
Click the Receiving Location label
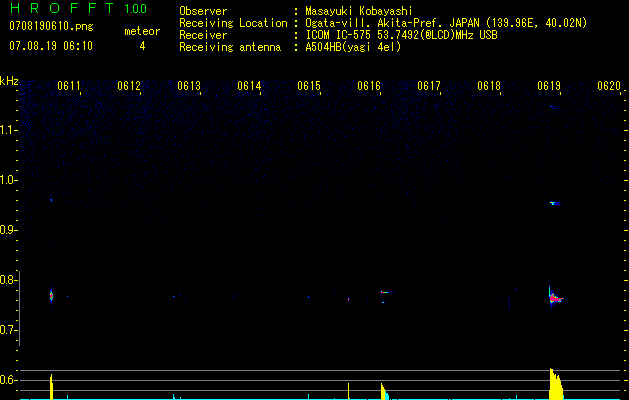(x=233, y=23)
